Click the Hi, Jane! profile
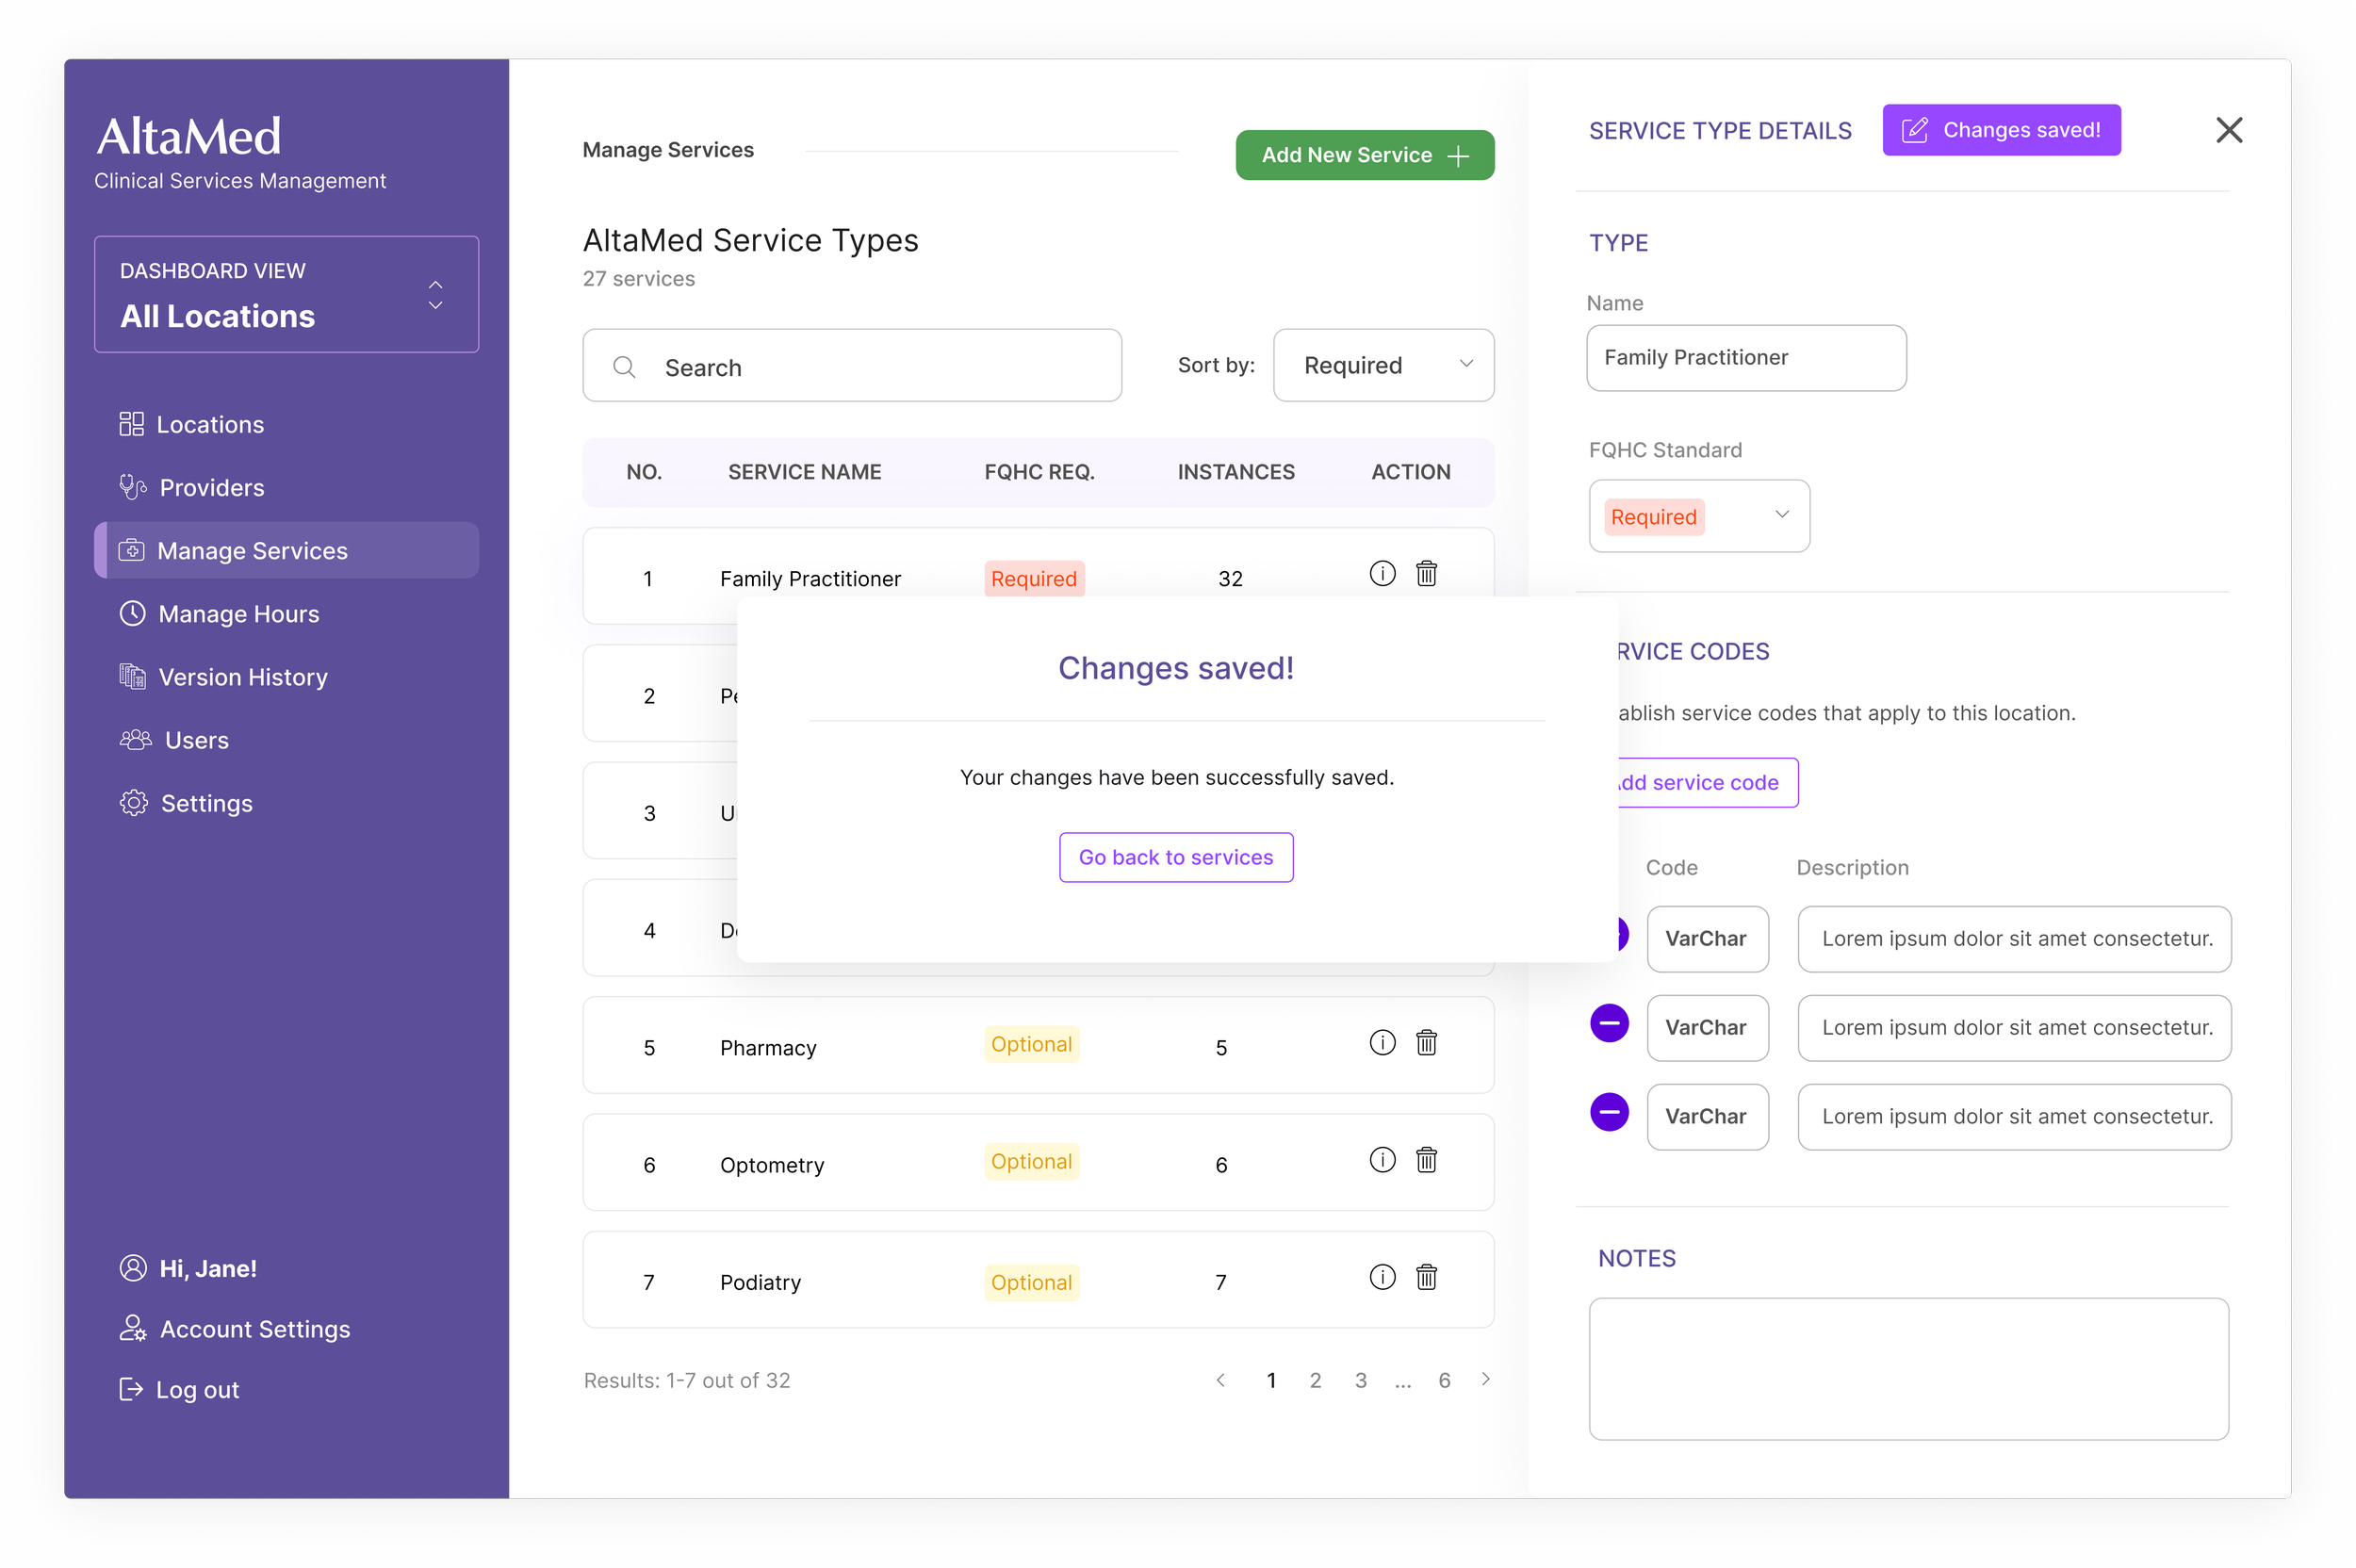This screenshot has height=1568, width=2356. tap(189, 1268)
